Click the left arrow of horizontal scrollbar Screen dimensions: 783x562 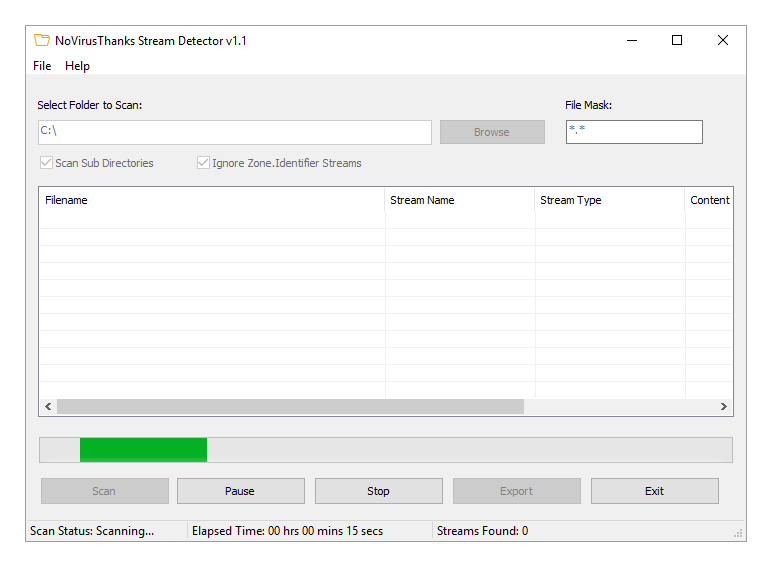(x=48, y=407)
